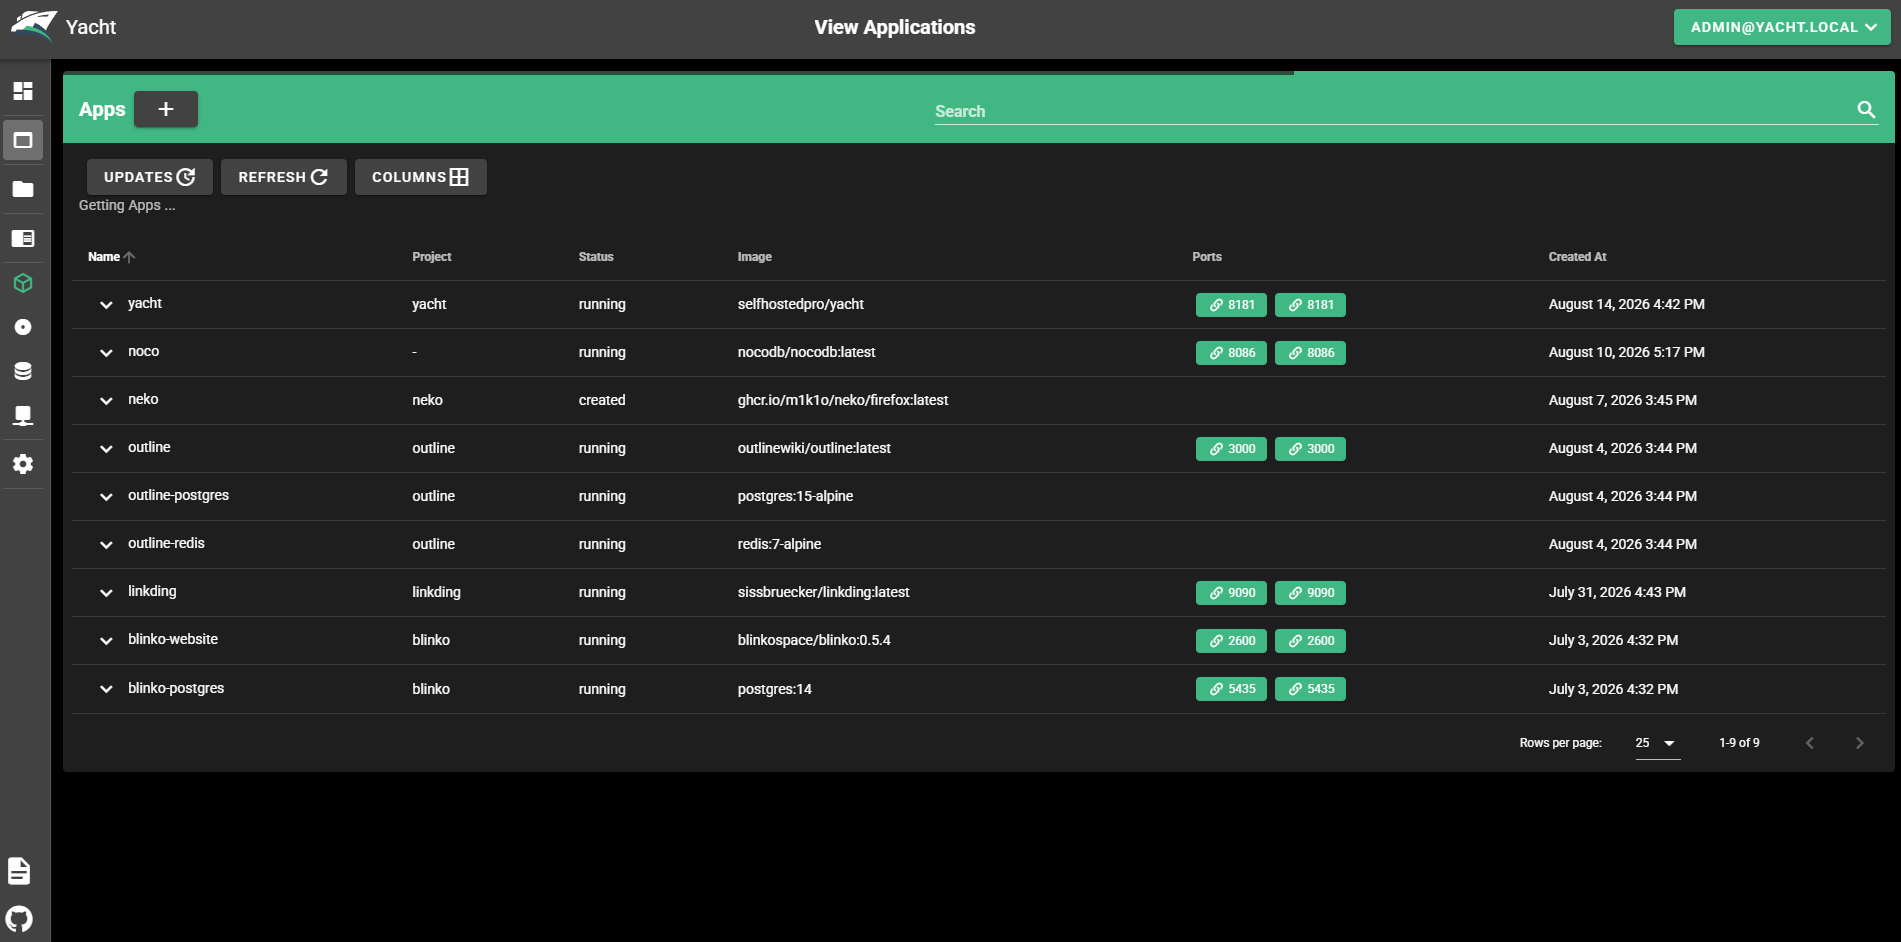This screenshot has height=942, width=1901.
Task: Click the image redis:7-alpine
Action: click(x=779, y=544)
